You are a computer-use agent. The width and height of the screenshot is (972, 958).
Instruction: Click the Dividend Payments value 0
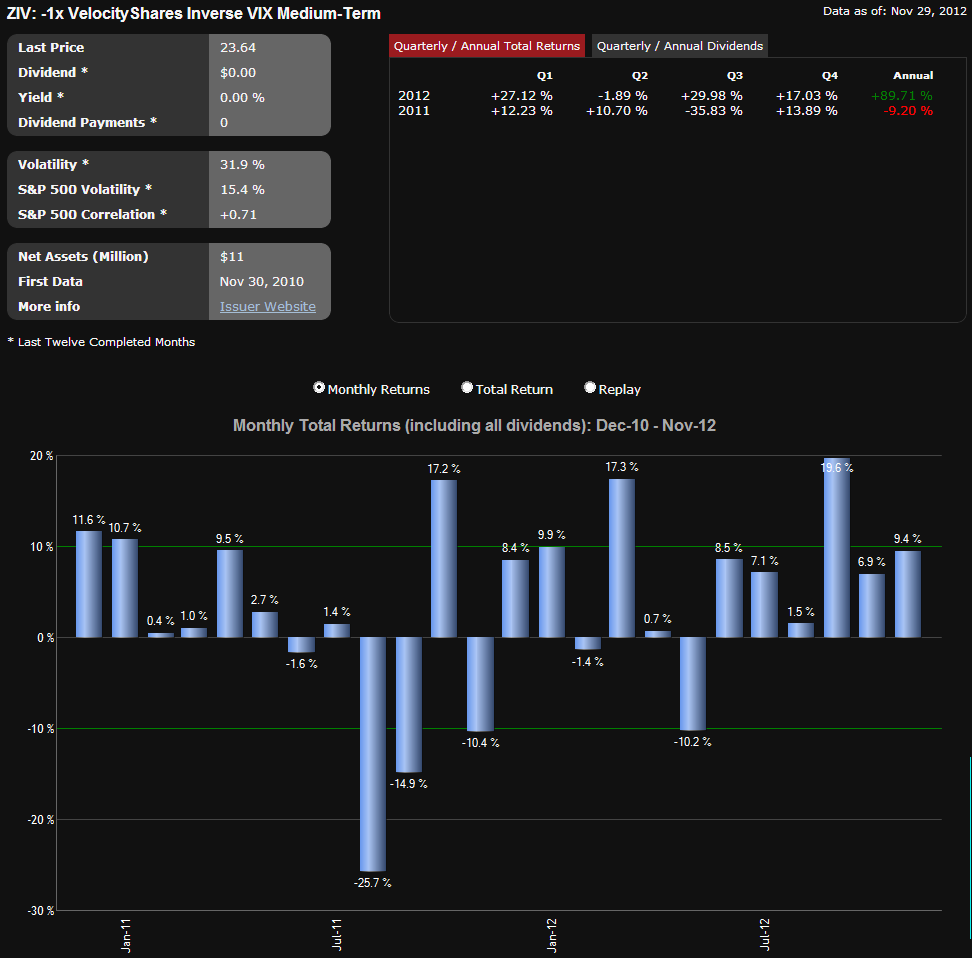[x=224, y=123]
